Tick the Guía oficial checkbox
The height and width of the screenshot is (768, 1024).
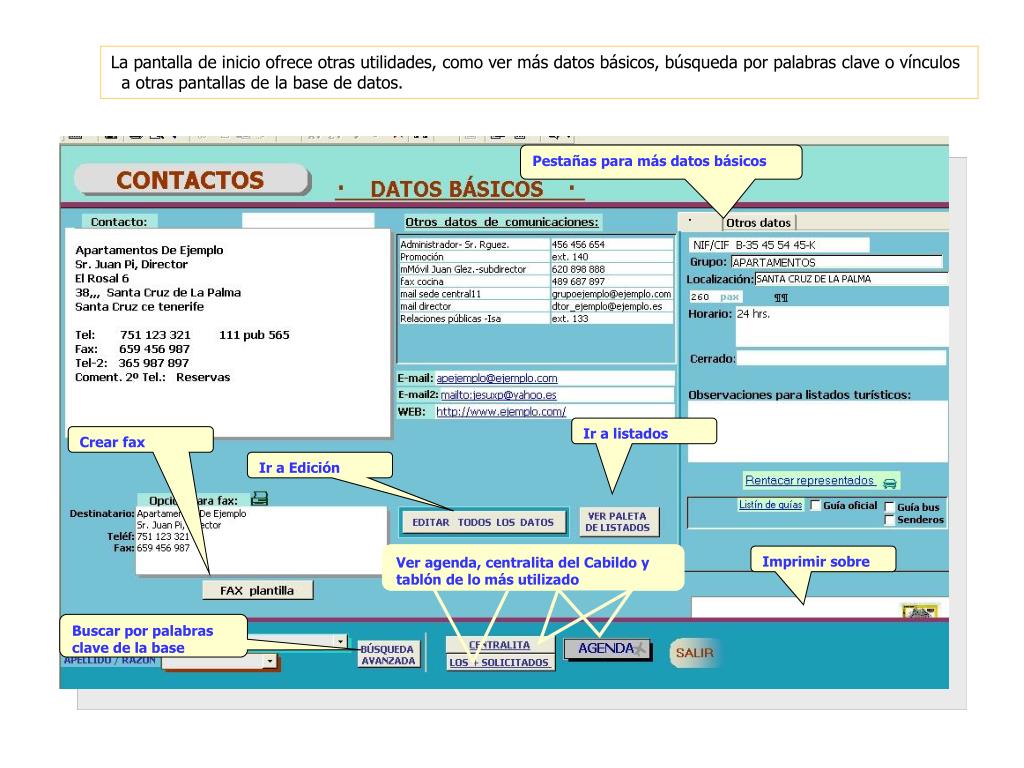(815, 505)
